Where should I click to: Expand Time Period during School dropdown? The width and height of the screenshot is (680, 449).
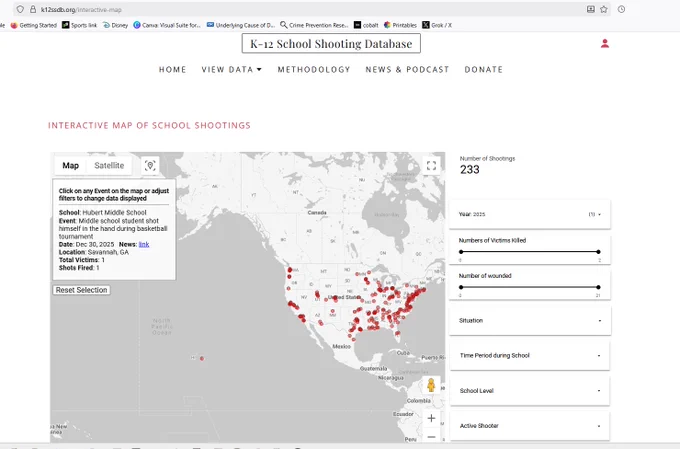coord(530,355)
